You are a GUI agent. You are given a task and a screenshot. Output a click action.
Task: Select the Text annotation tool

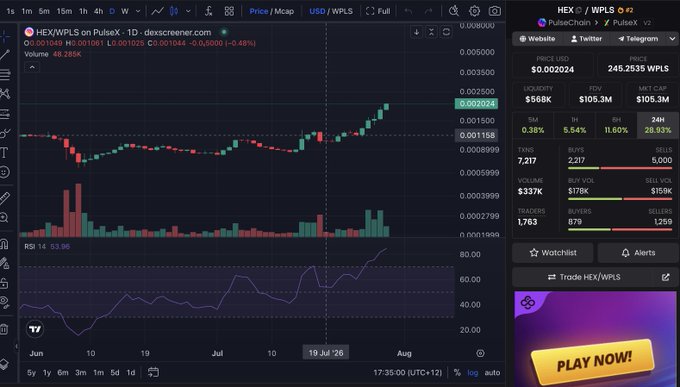pos(4,153)
